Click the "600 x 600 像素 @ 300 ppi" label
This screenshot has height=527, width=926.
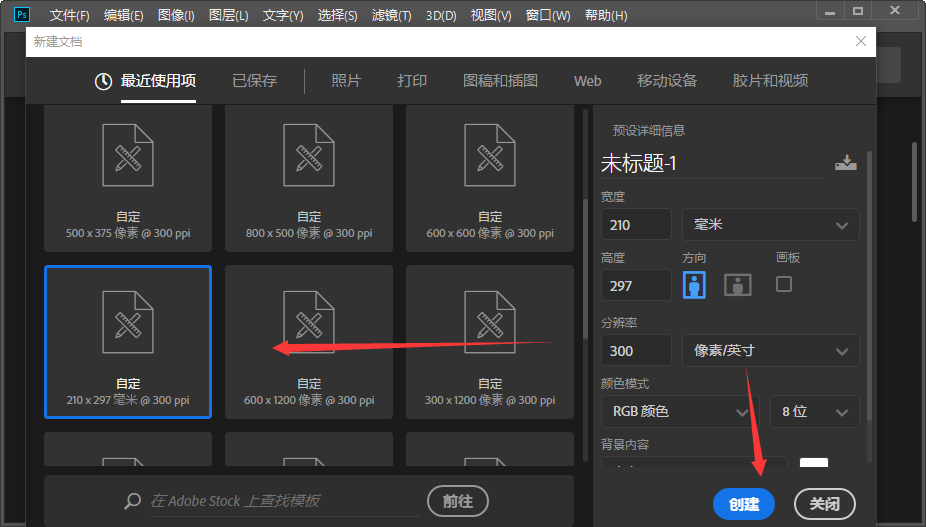pos(490,233)
